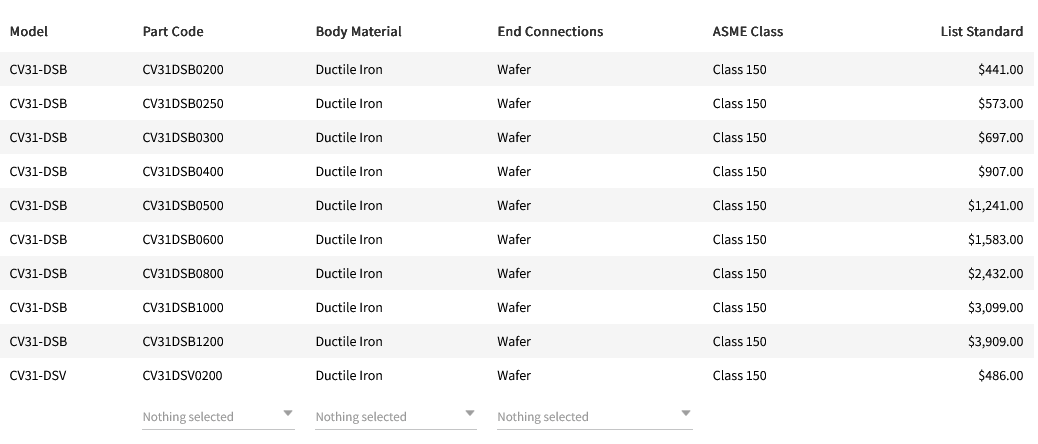This screenshot has height=444, width=1038.
Task: Sort by List Standard price header
Action: [981, 31]
